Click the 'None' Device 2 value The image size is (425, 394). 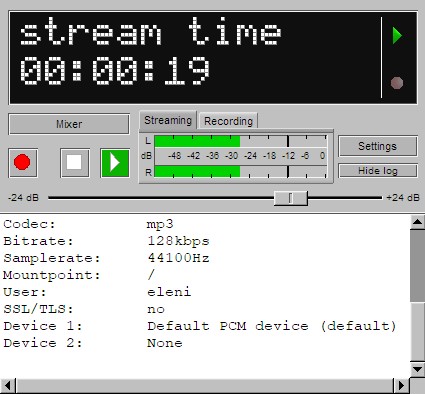(x=165, y=343)
